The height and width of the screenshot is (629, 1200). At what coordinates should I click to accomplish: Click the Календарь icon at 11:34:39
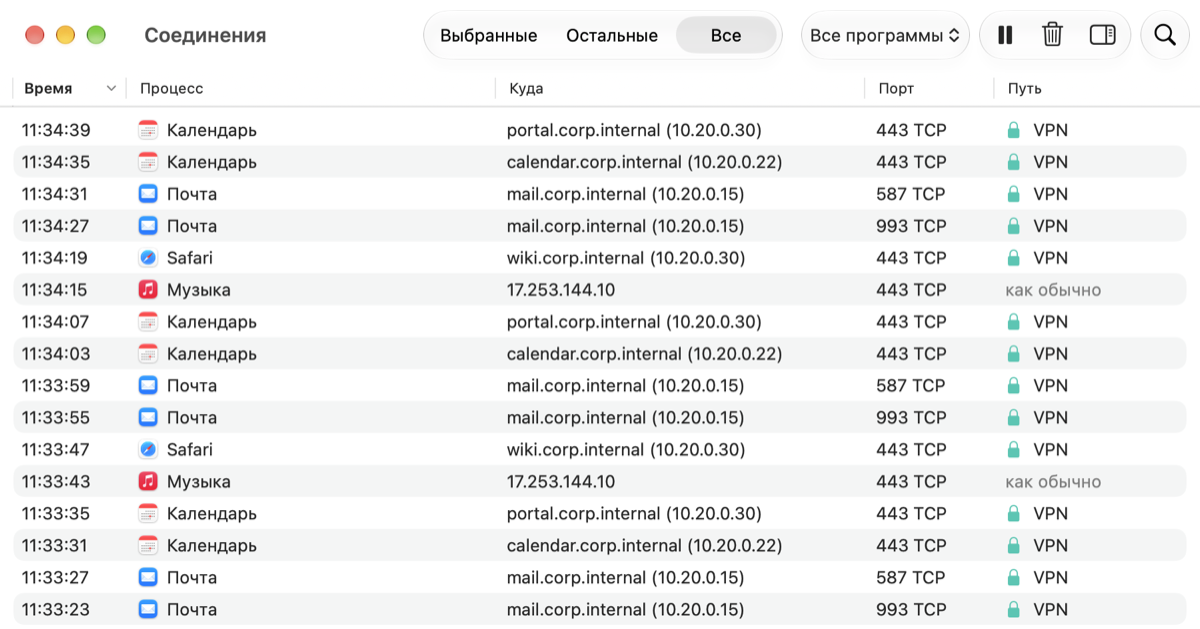pos(148,130)
